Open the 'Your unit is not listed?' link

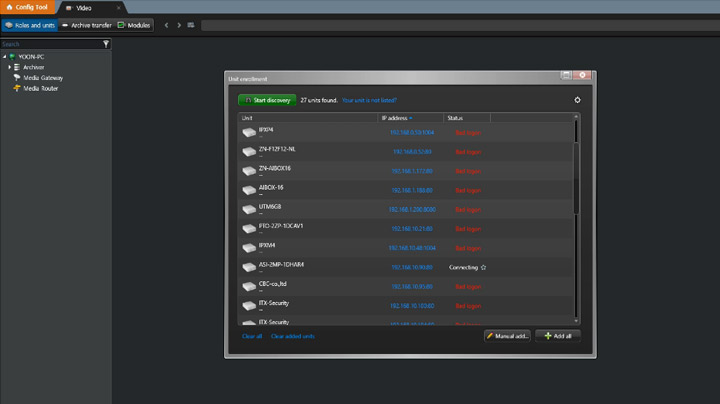click(x=369, y=100)
